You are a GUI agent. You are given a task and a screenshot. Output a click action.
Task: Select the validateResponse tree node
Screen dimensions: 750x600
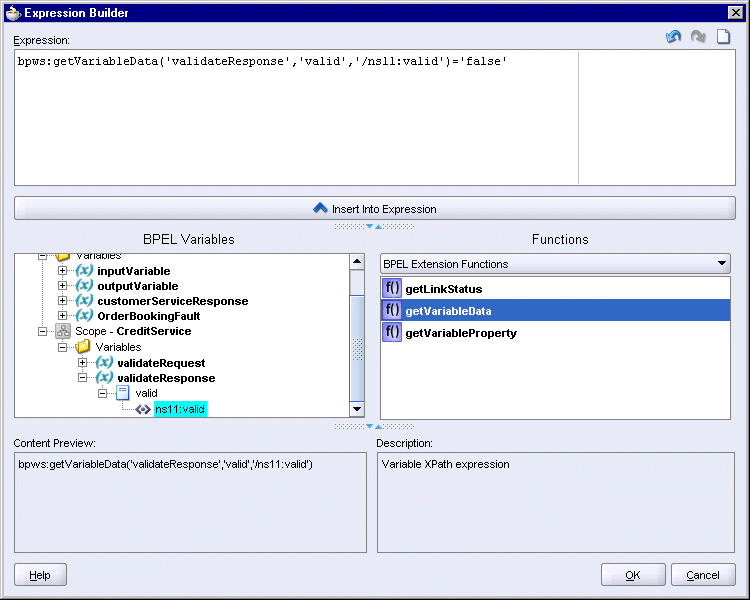(166, 378)
